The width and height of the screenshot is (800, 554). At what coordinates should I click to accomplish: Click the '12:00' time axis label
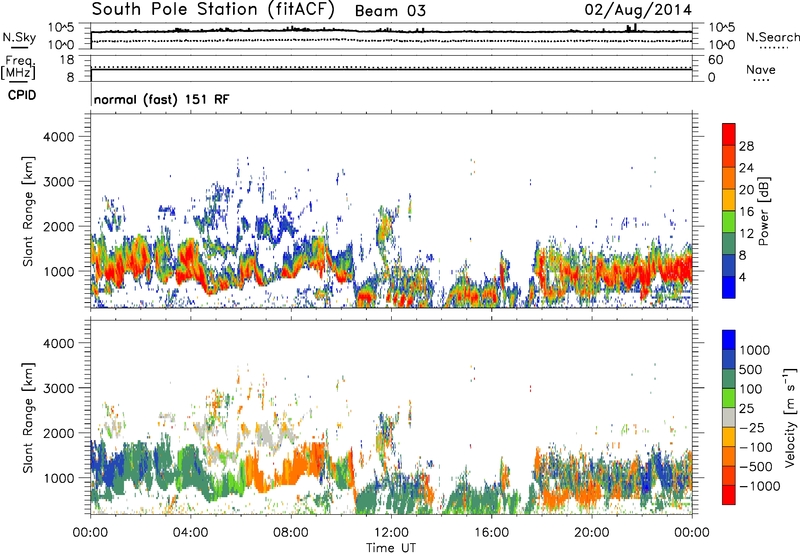pyautogui.click(x=391, y=533)
